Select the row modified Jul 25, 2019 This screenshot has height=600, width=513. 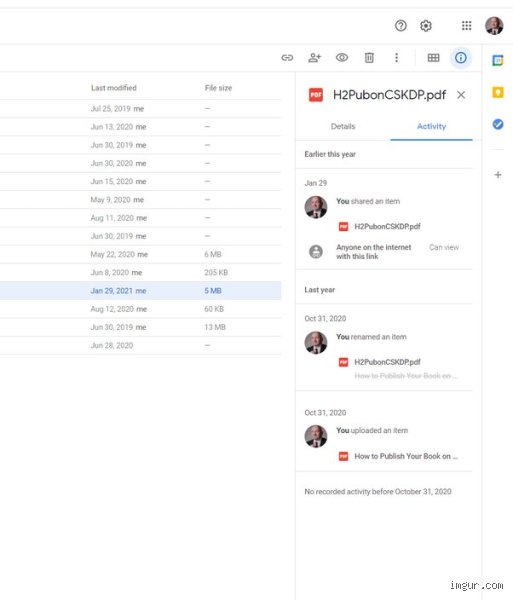click(x=140, y=109)
